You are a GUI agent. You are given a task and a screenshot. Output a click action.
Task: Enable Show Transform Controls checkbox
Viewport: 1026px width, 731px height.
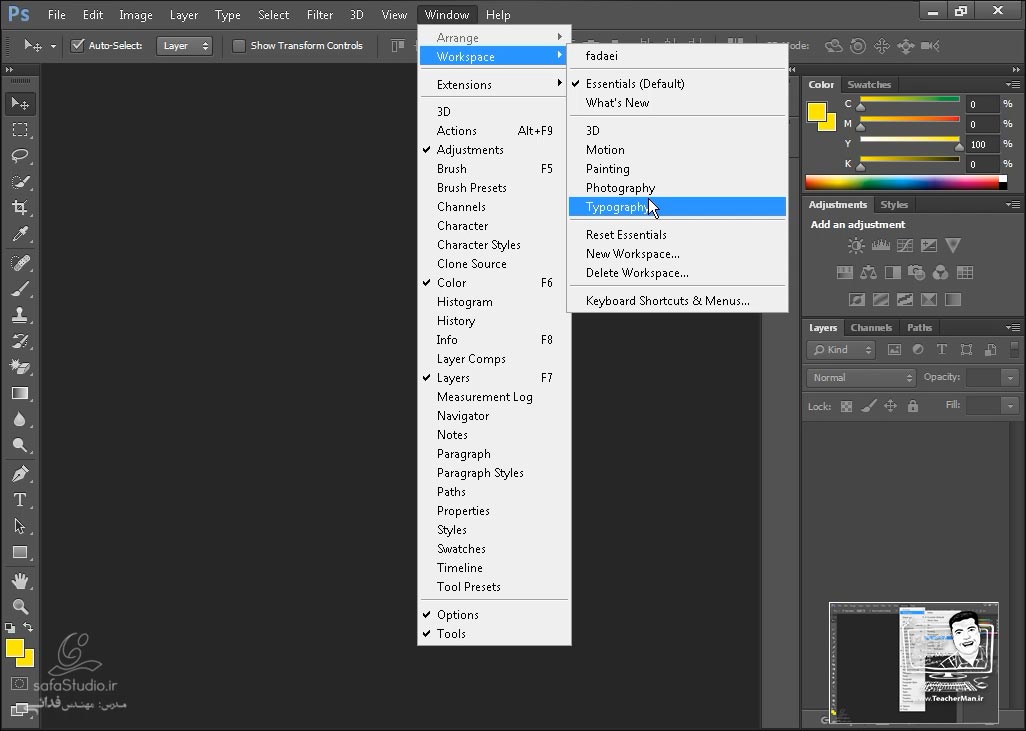pos(239,46)
